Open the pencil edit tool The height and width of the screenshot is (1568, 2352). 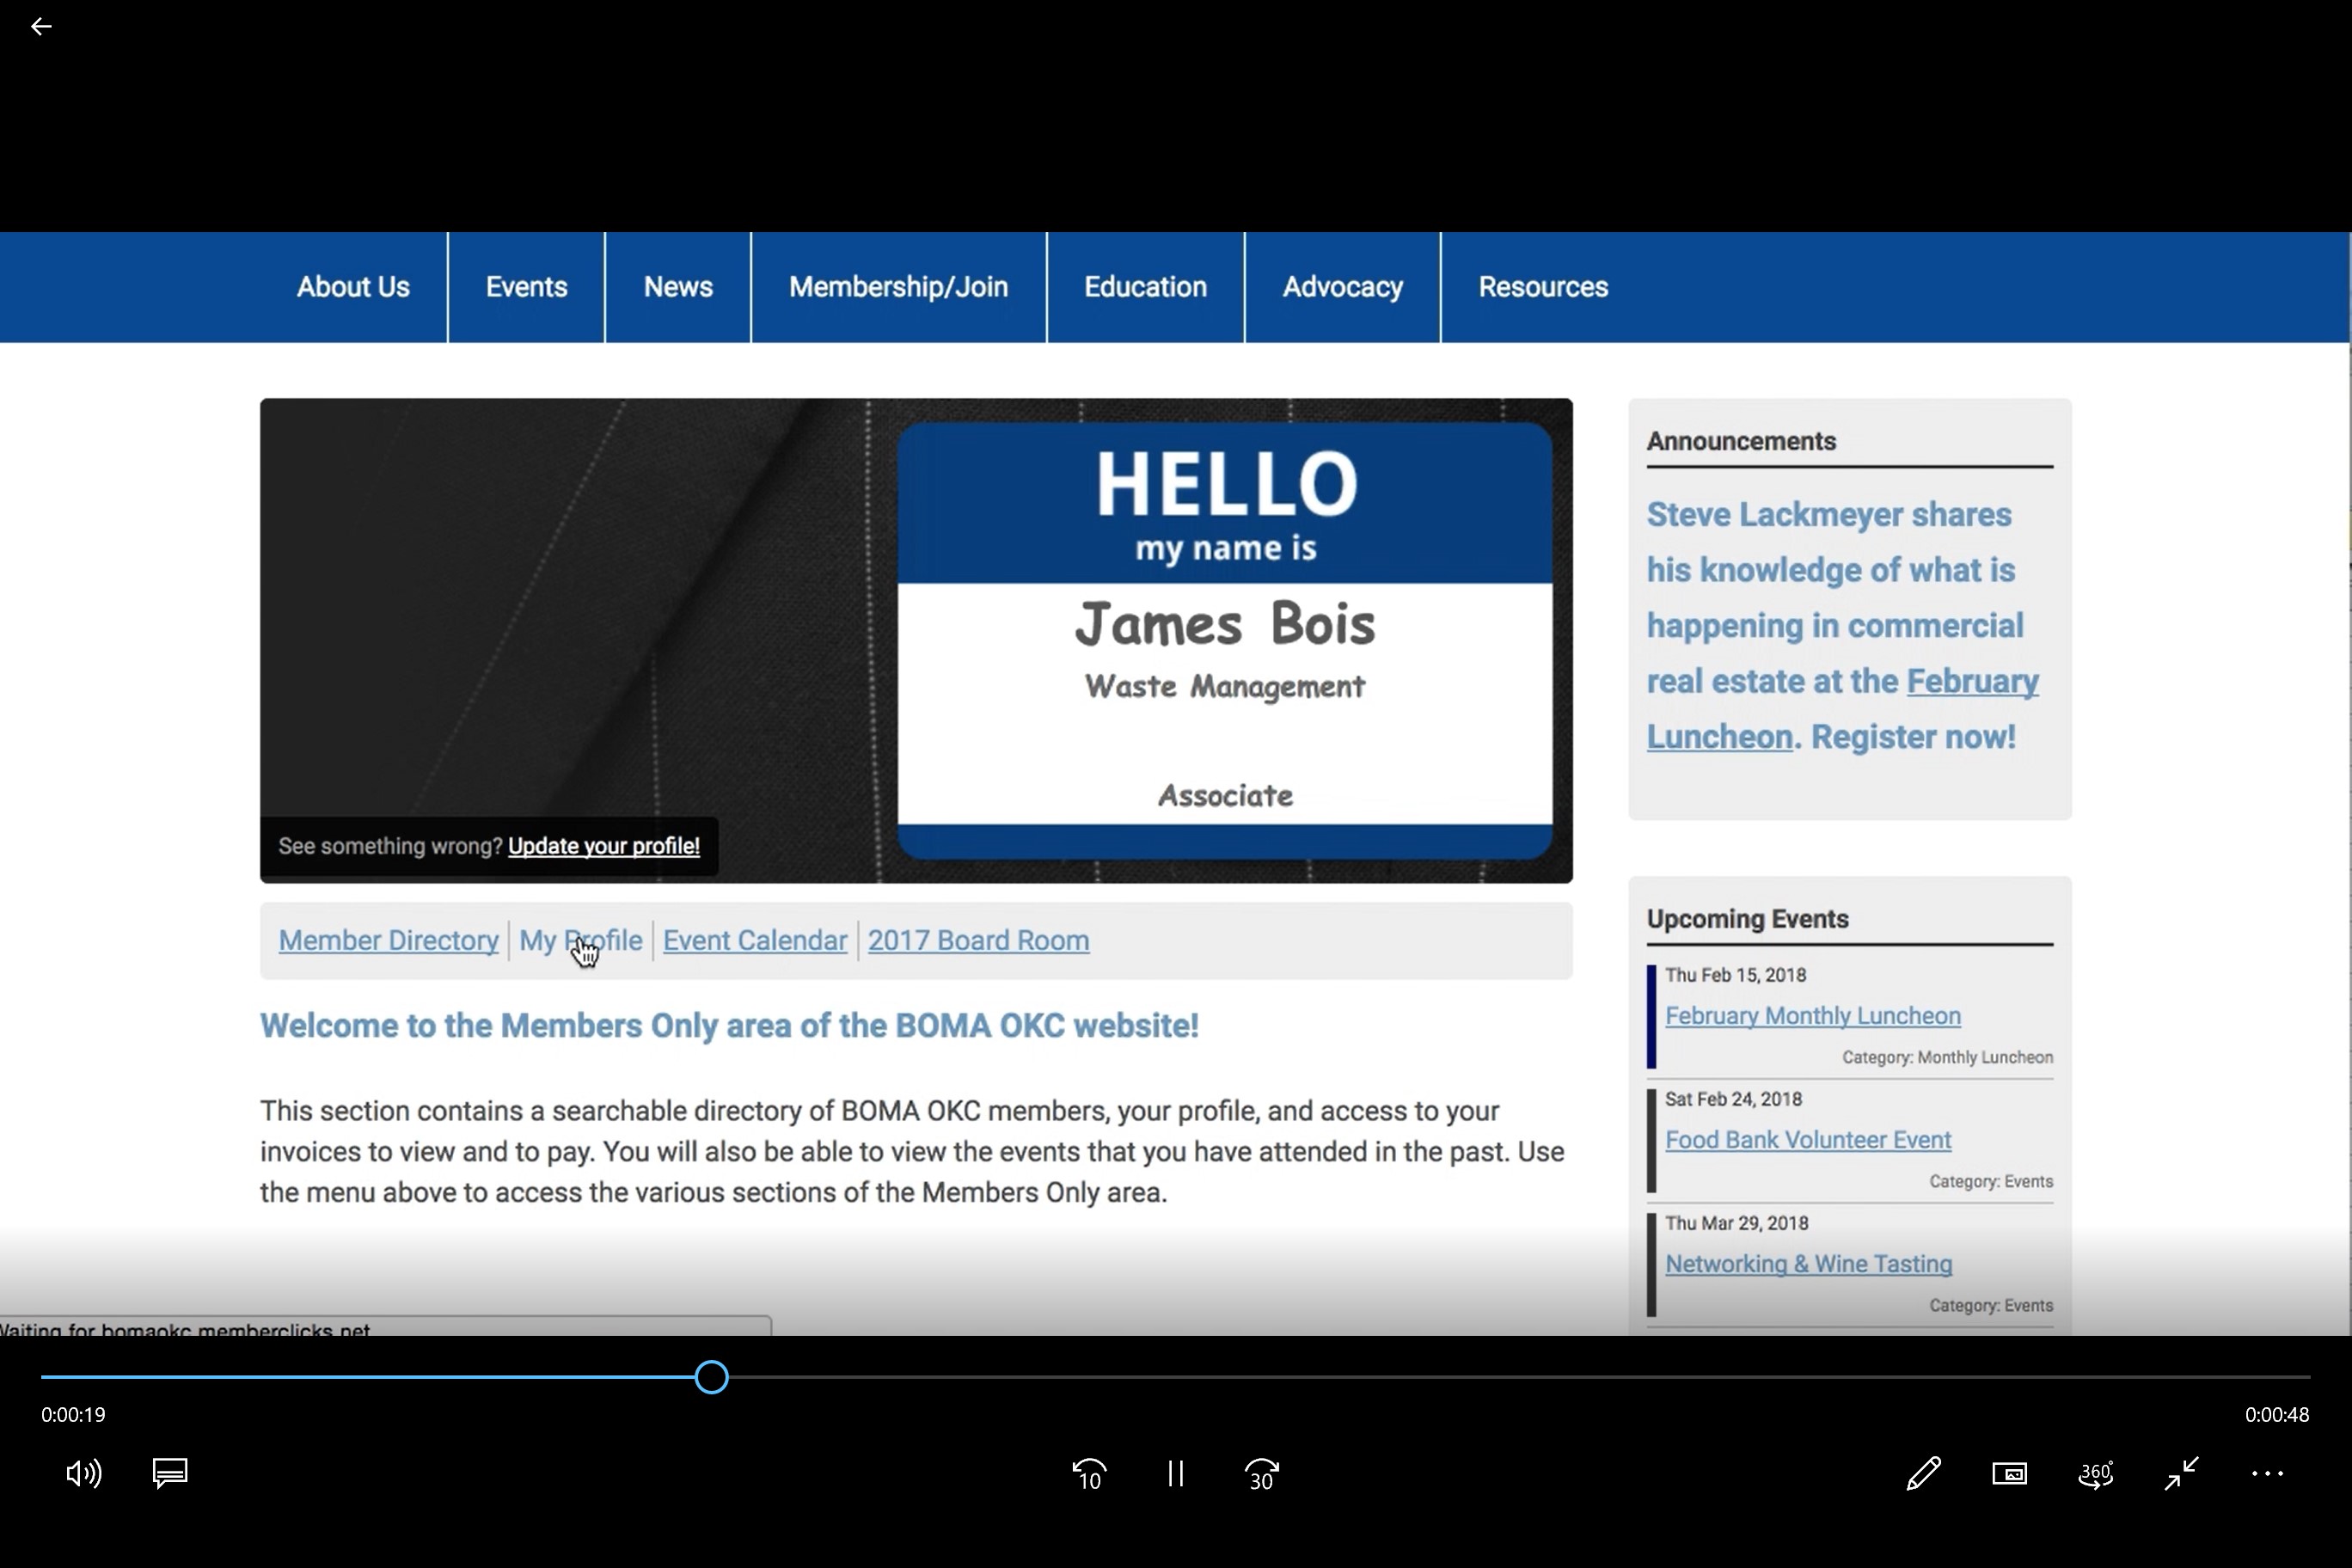(1923, 1473)
